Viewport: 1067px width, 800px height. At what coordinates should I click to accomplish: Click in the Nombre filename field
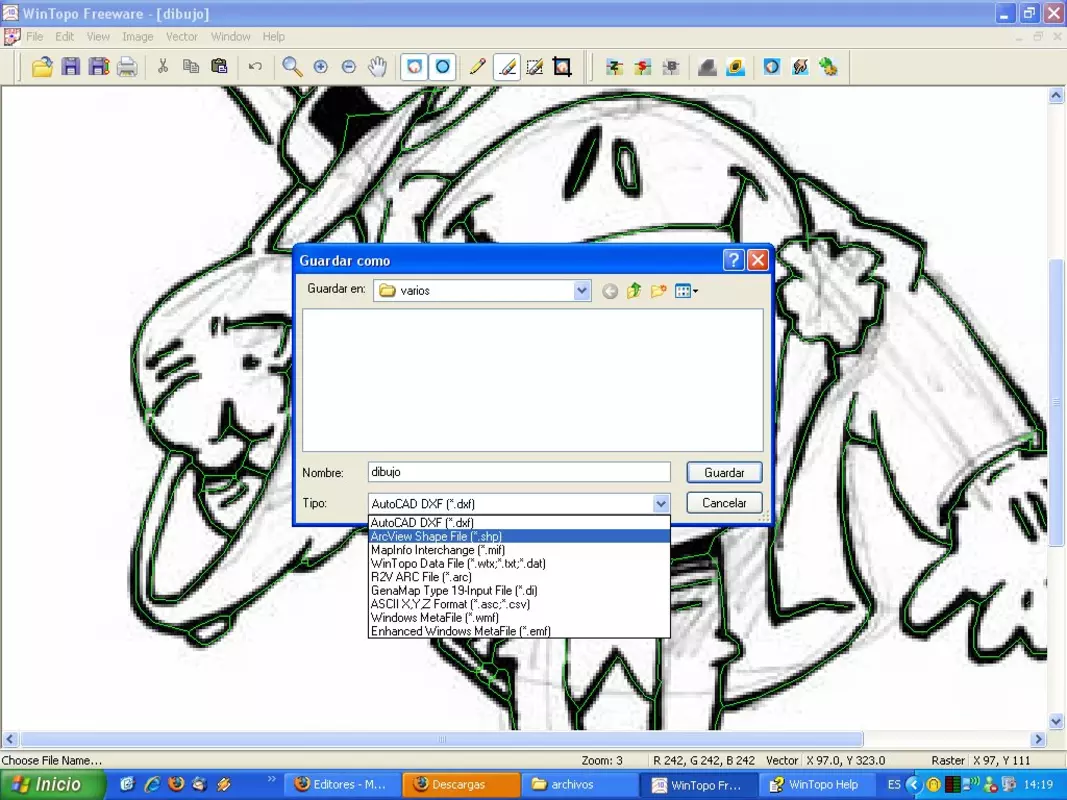519,472
